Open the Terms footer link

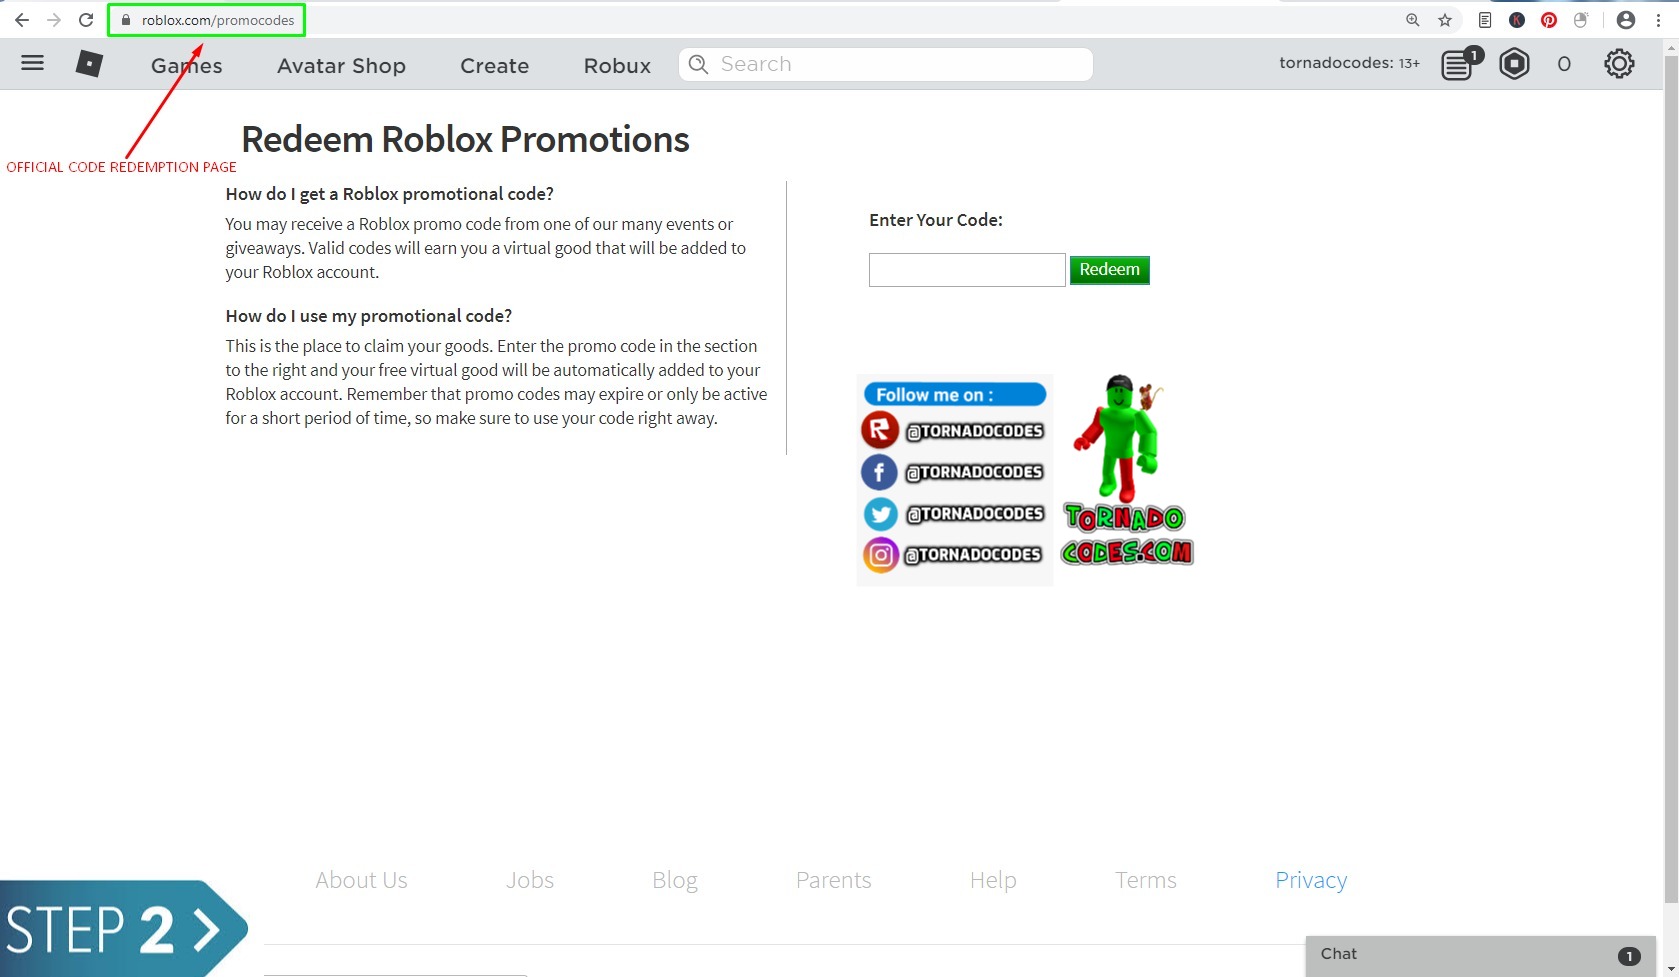point(1146,880)
